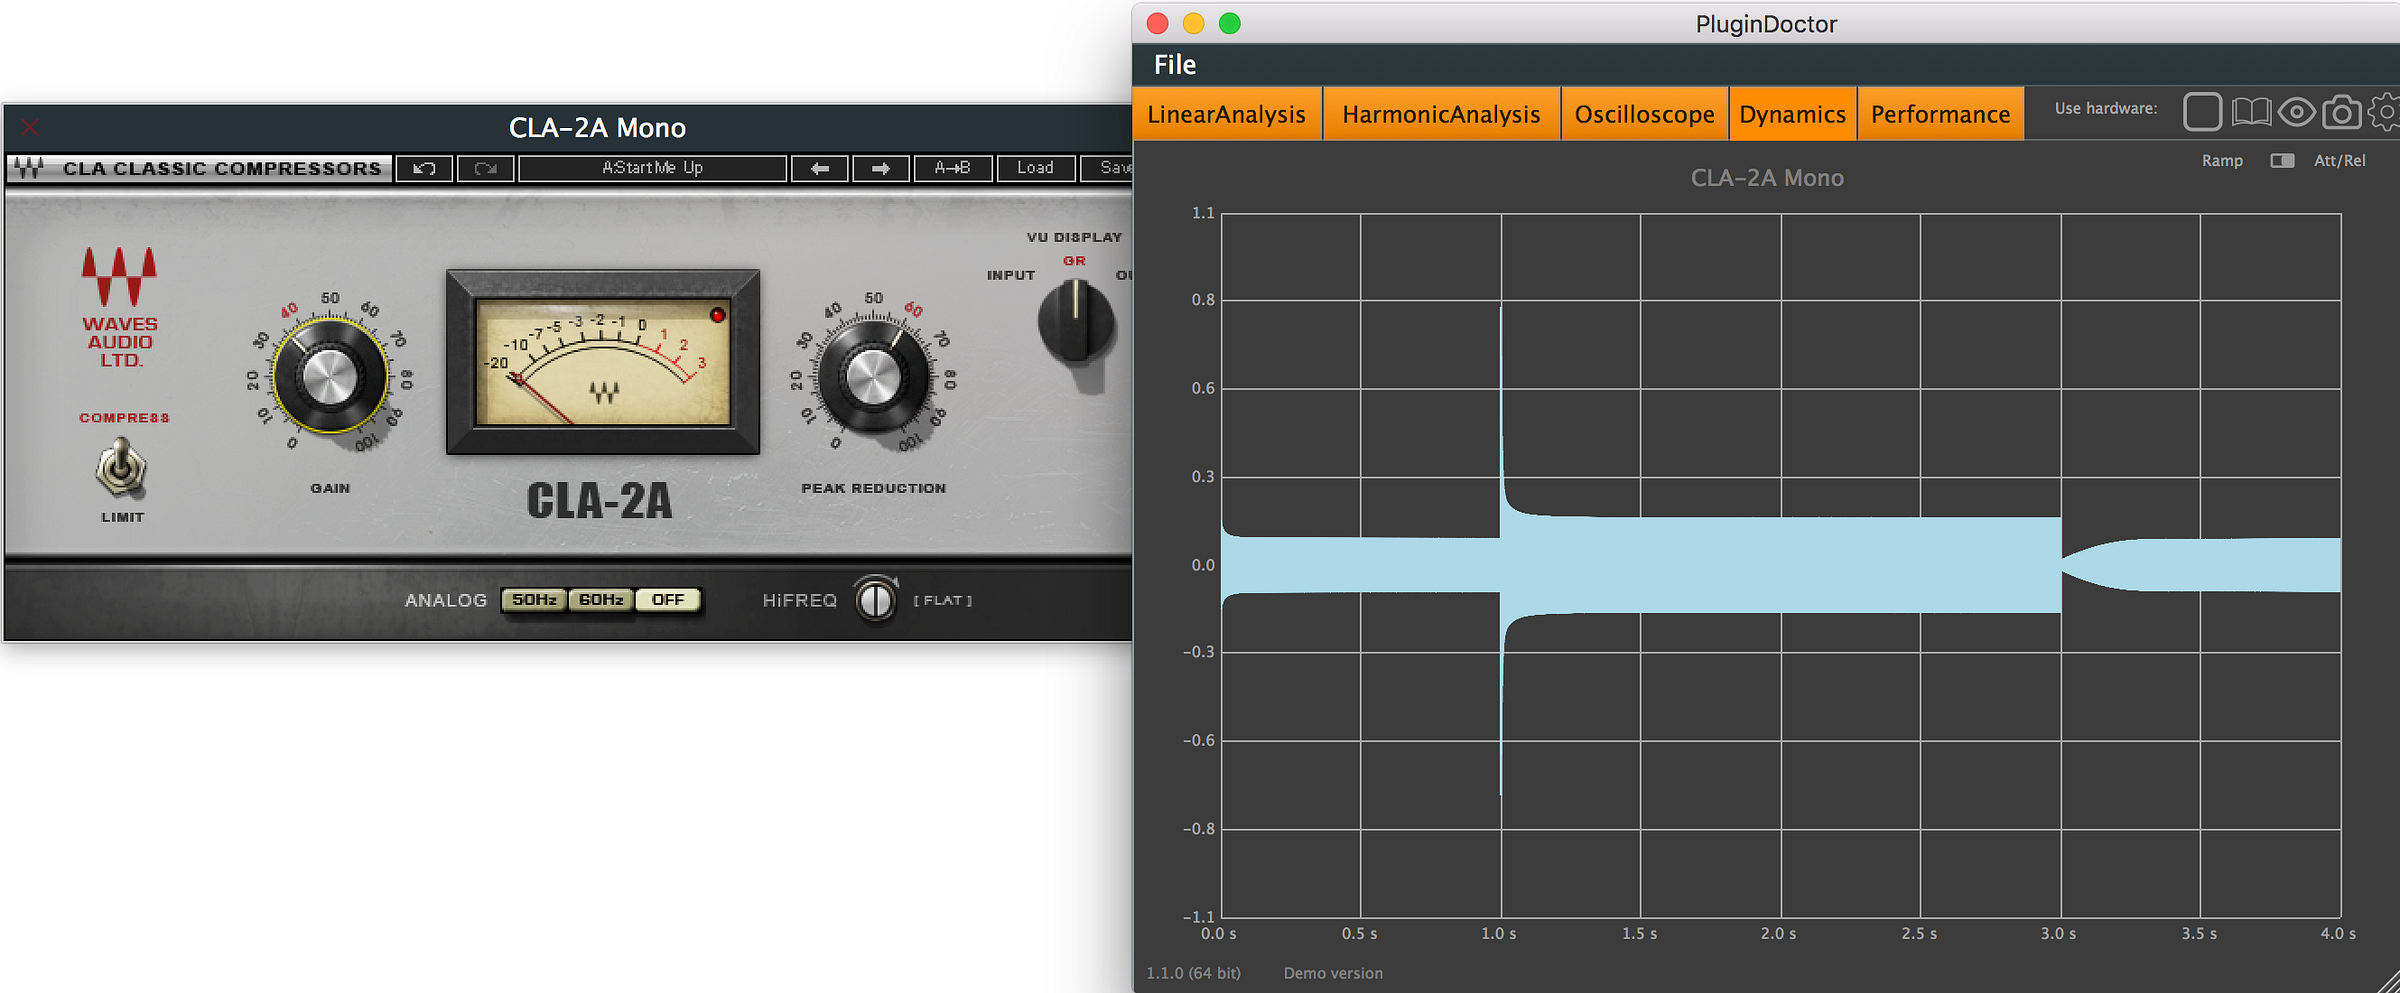Enable the Use hardware checkbox

2202,112
